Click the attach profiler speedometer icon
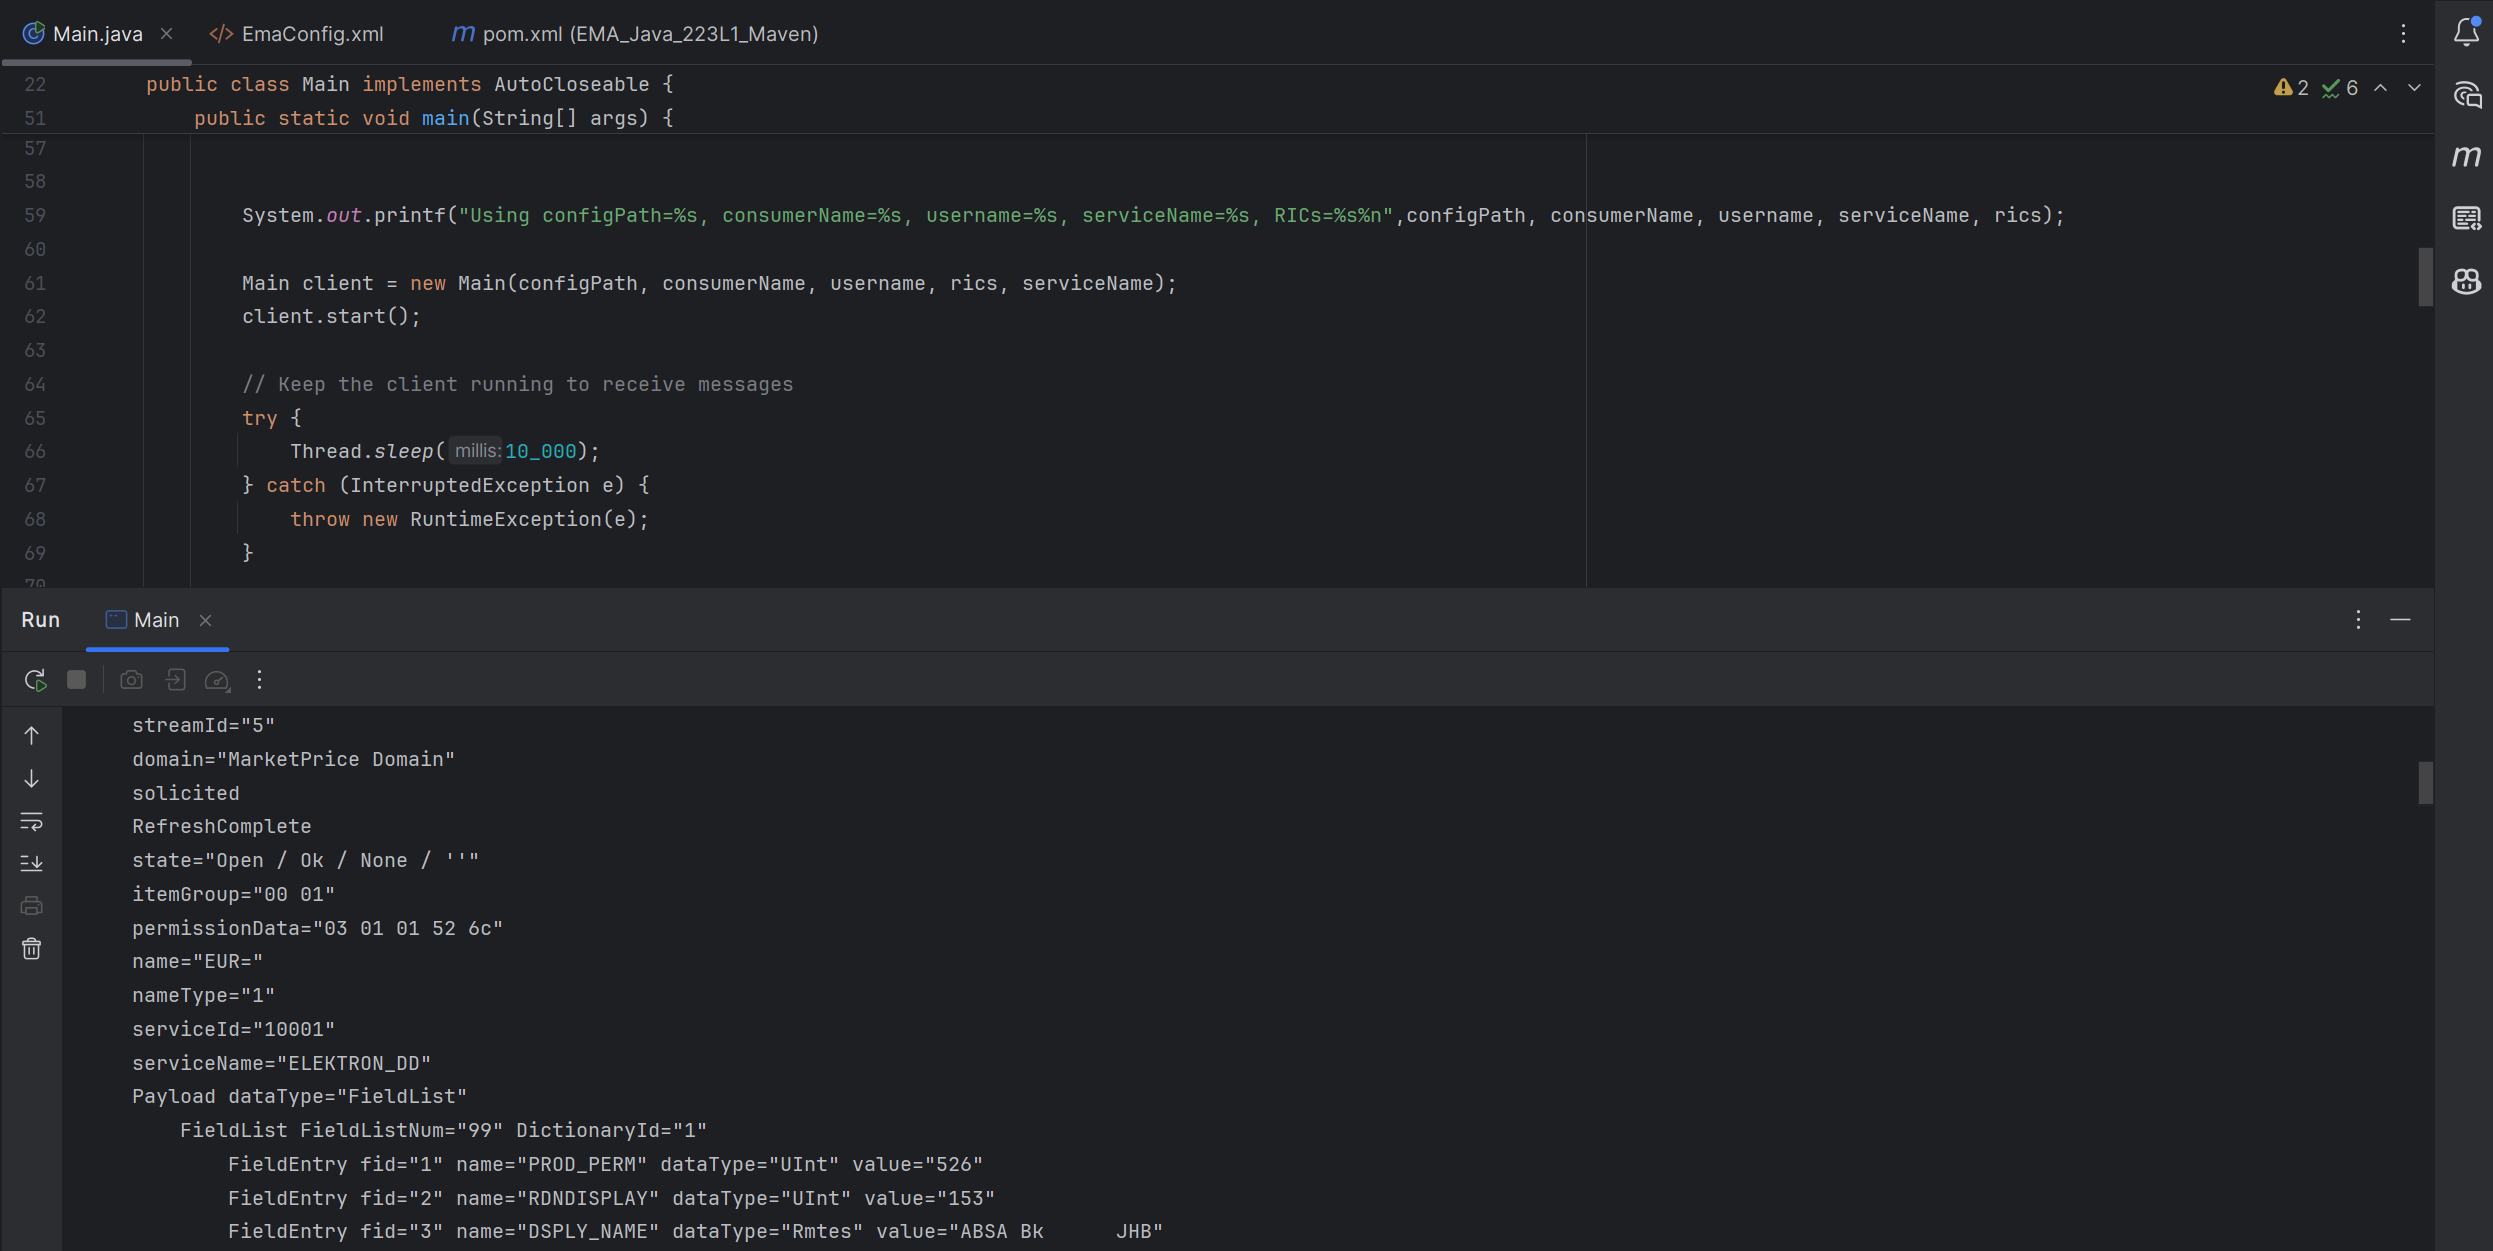 tap(217, 680)
